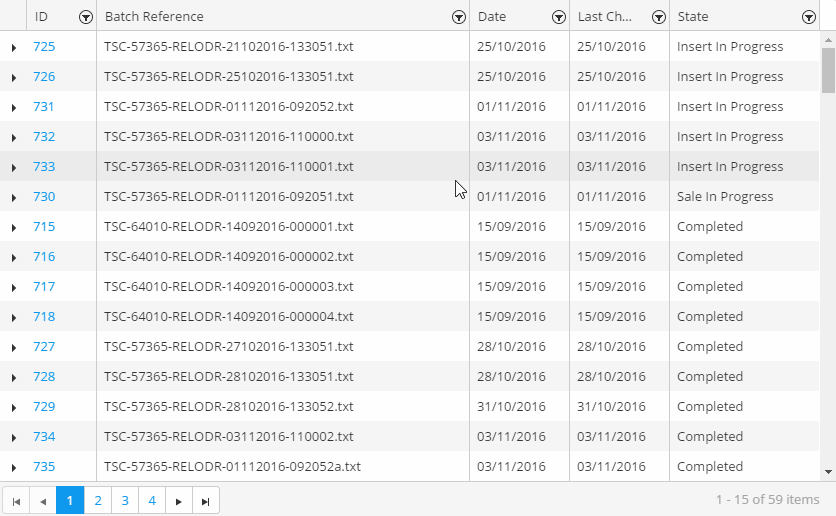Image resolution: width=836 pixels, height=516 pixels.
Task: Open Batch Reference column filter
Action: [x=458, y=17]
